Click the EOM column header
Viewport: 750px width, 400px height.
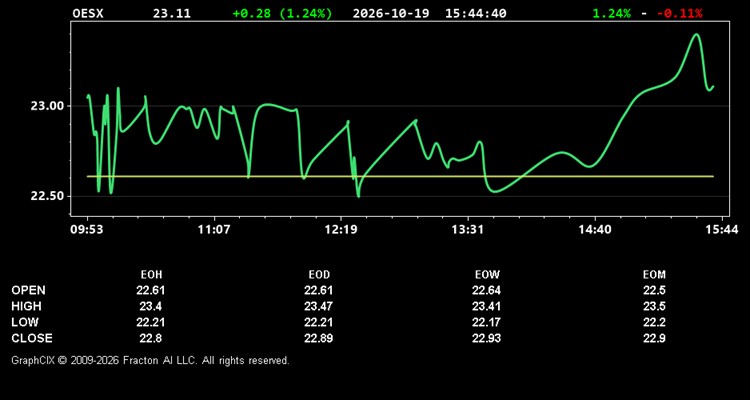click(654, 275)
